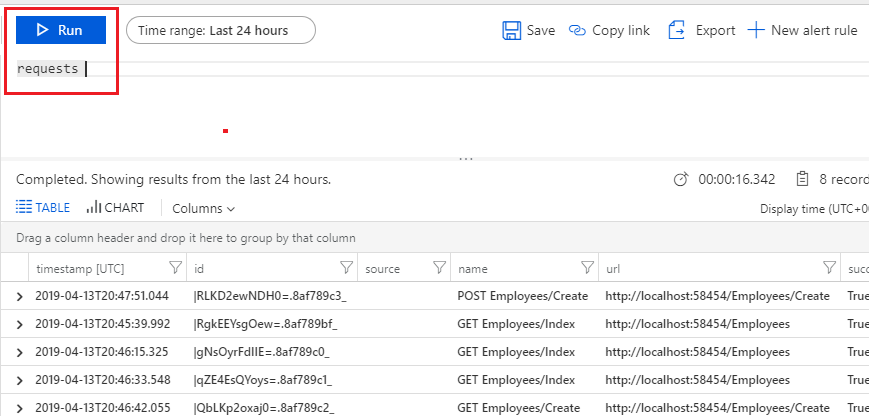Sort by the source column header
The height and width of the screenshot is (416, 869).
tap(382, 269)
